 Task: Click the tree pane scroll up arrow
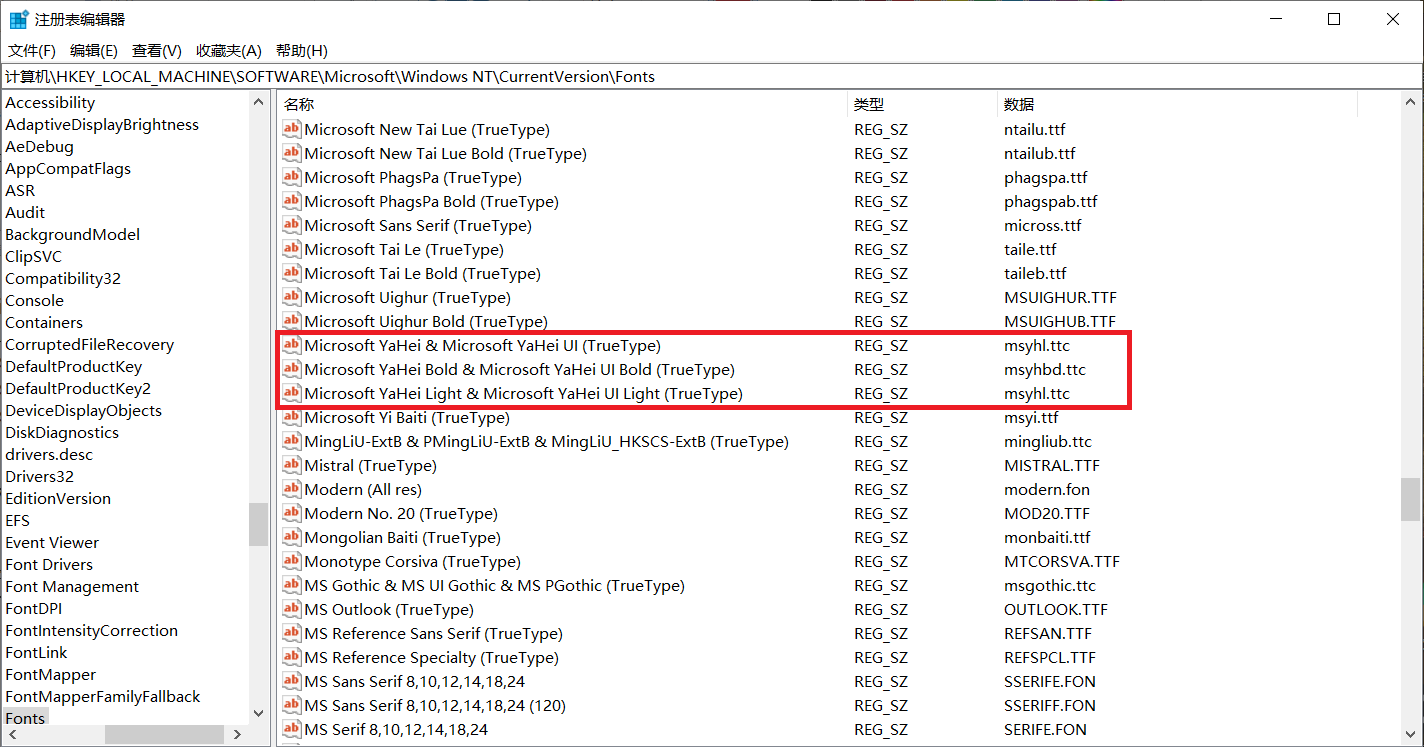coord(259,102)
